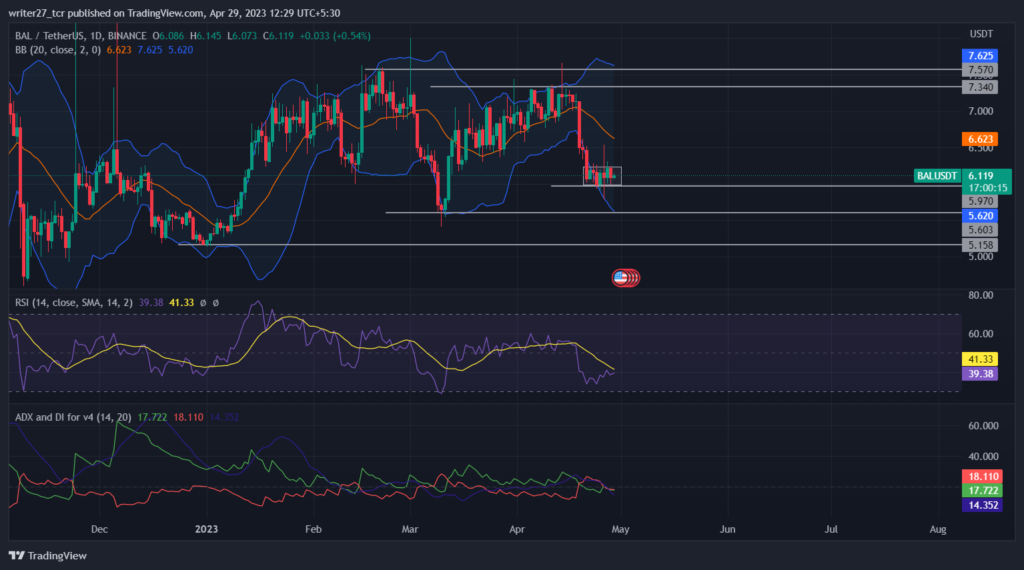Image resolution: width=1024 pixels, height=570 pixels.
Task: Click the 7.570 horizontal line price label
Action: (x=980, y=70)
